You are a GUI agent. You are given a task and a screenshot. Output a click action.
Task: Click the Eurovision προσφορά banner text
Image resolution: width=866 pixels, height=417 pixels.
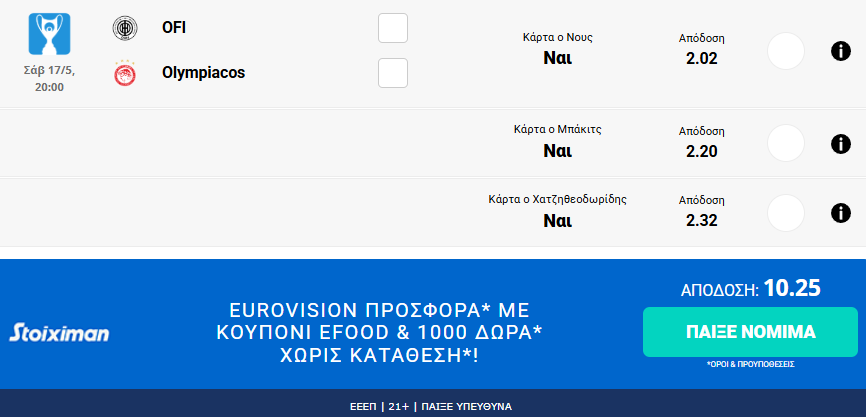point(379,332)
